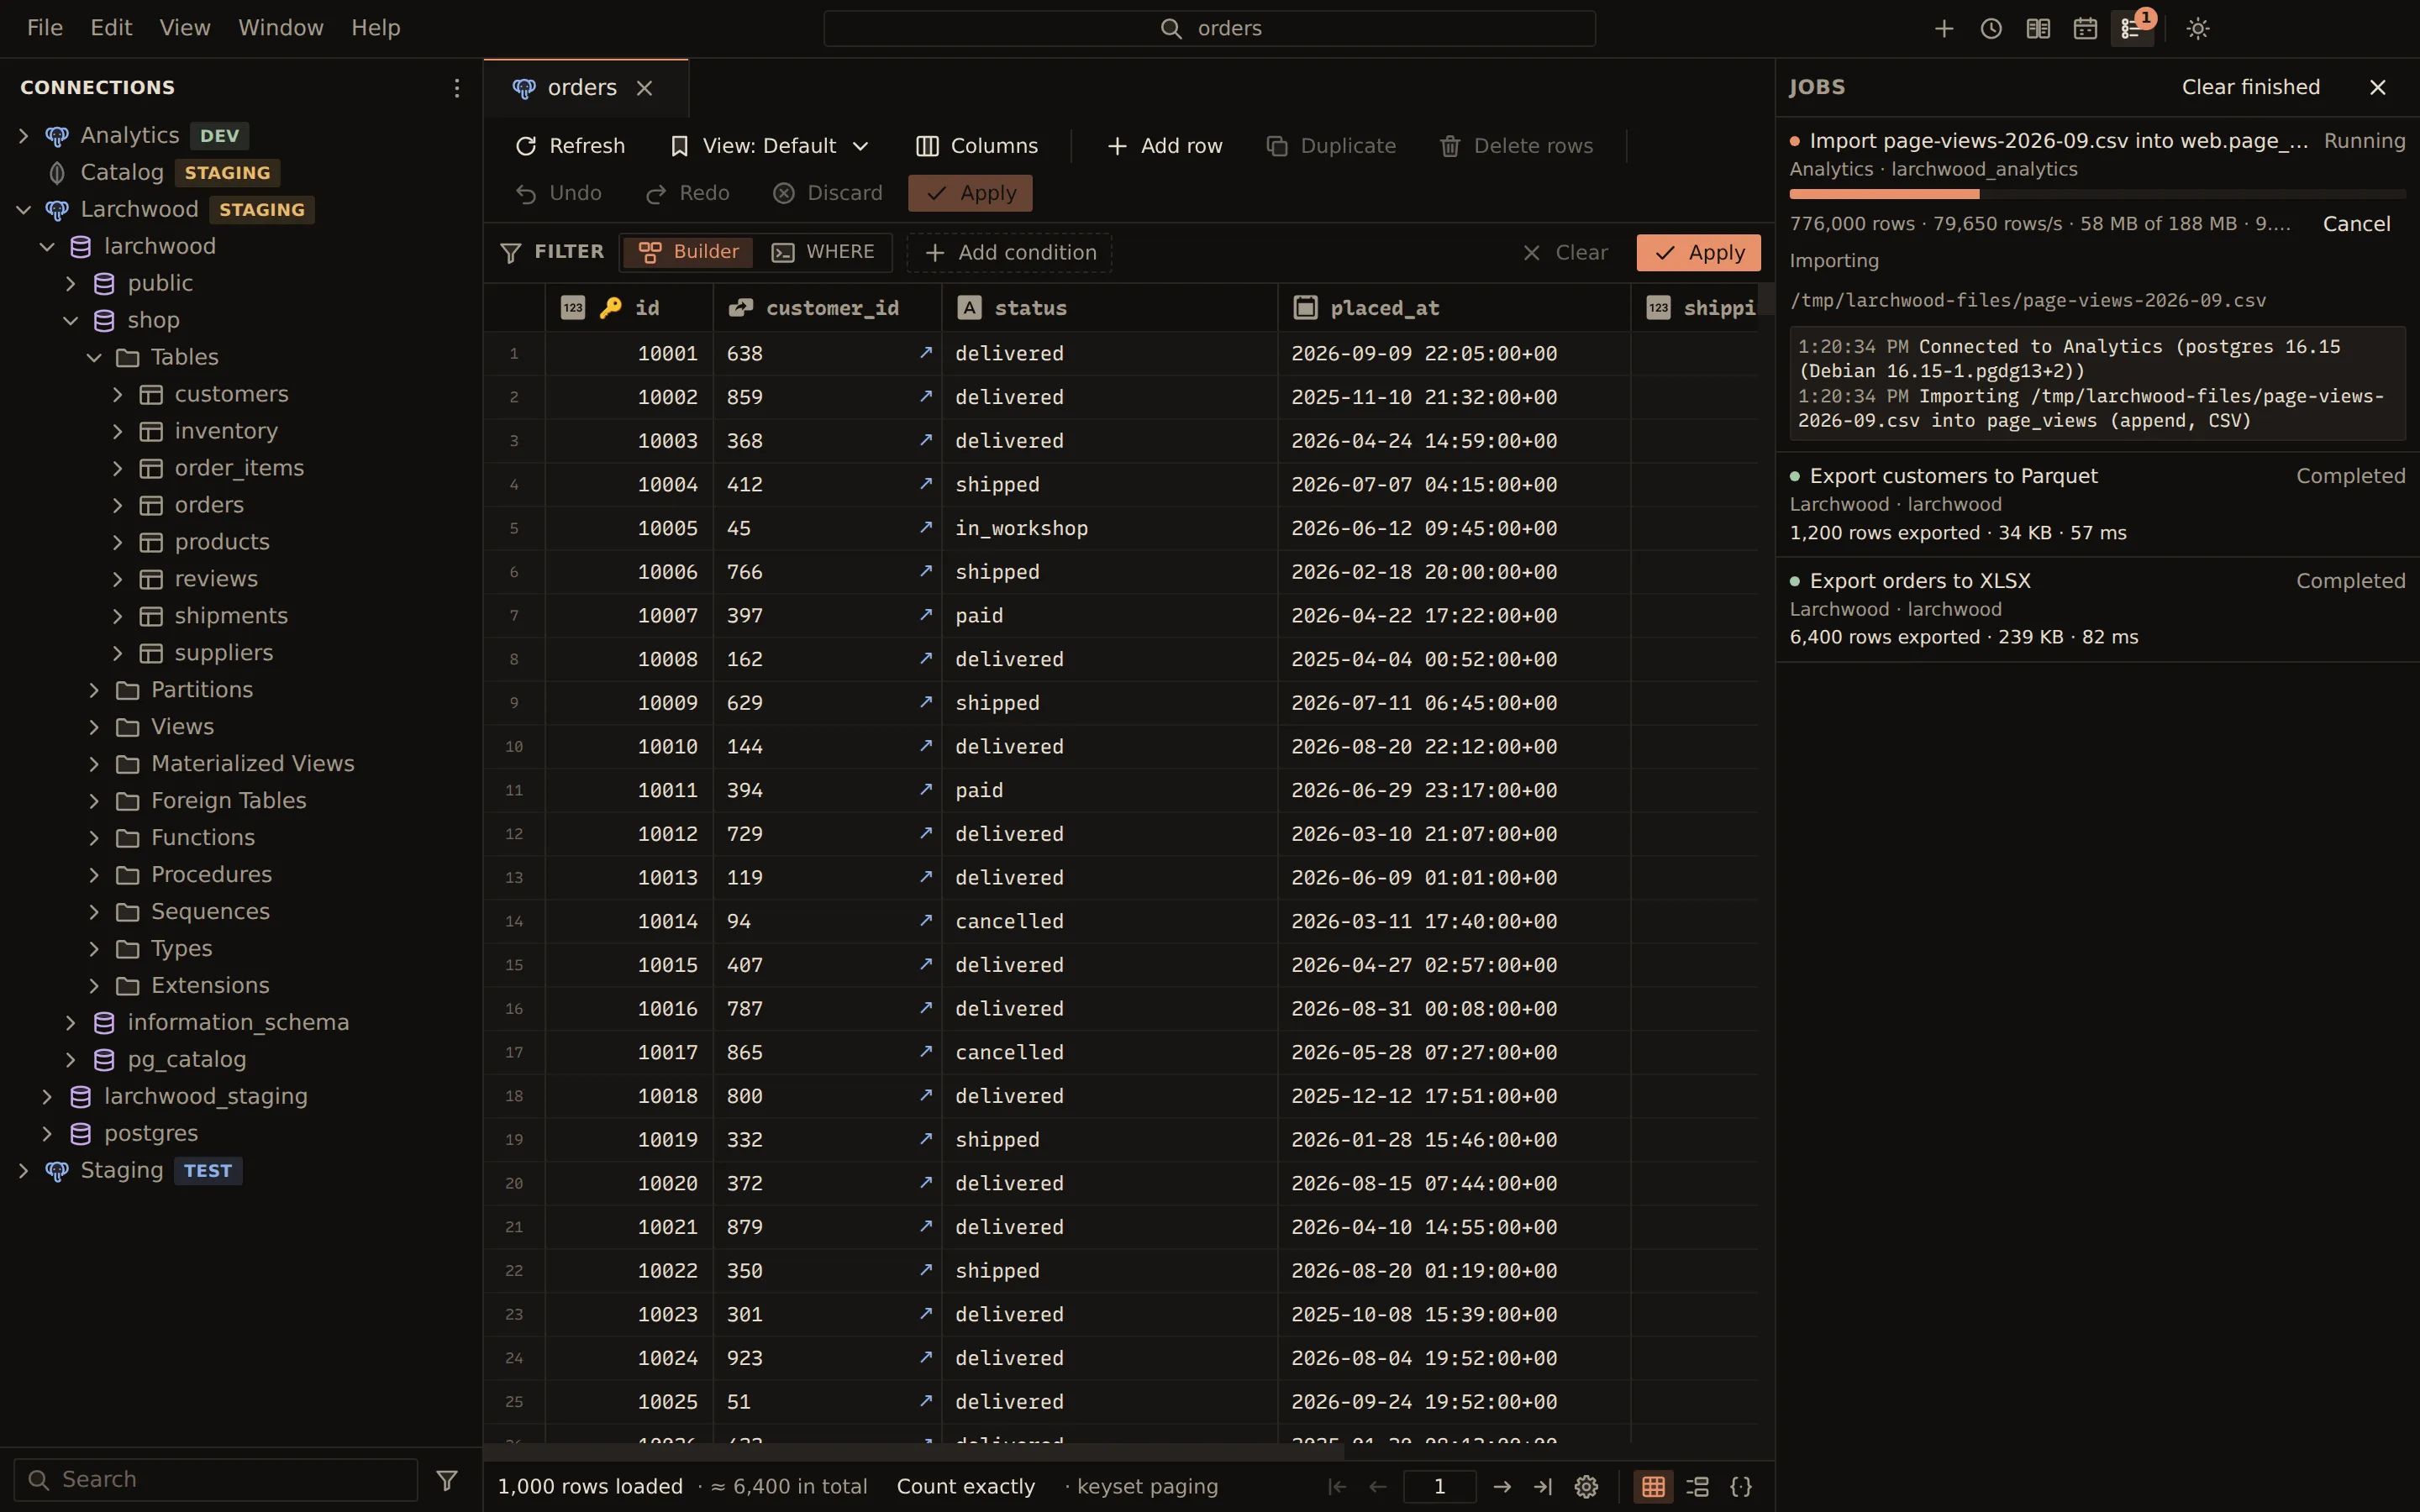Open the Connections three-dot menu
The image size is (2420, 1512).
(456, 88)
